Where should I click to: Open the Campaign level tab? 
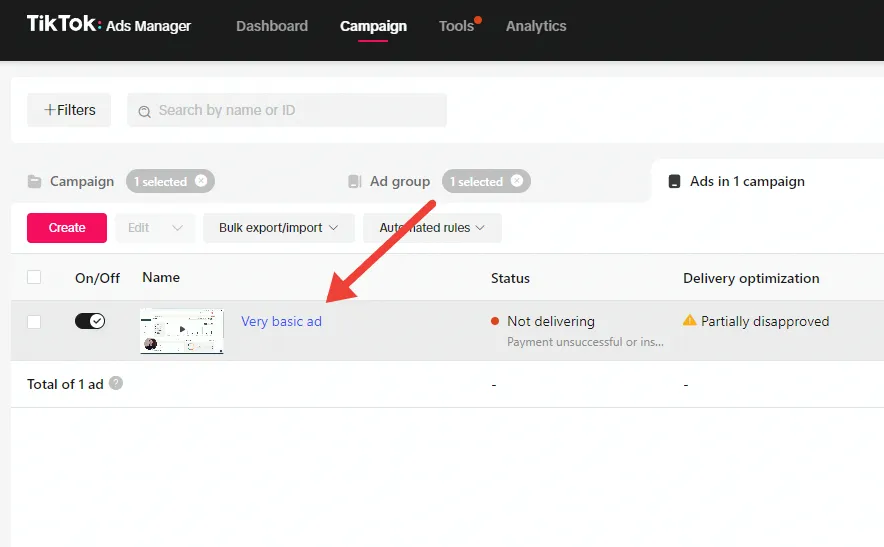82,182
